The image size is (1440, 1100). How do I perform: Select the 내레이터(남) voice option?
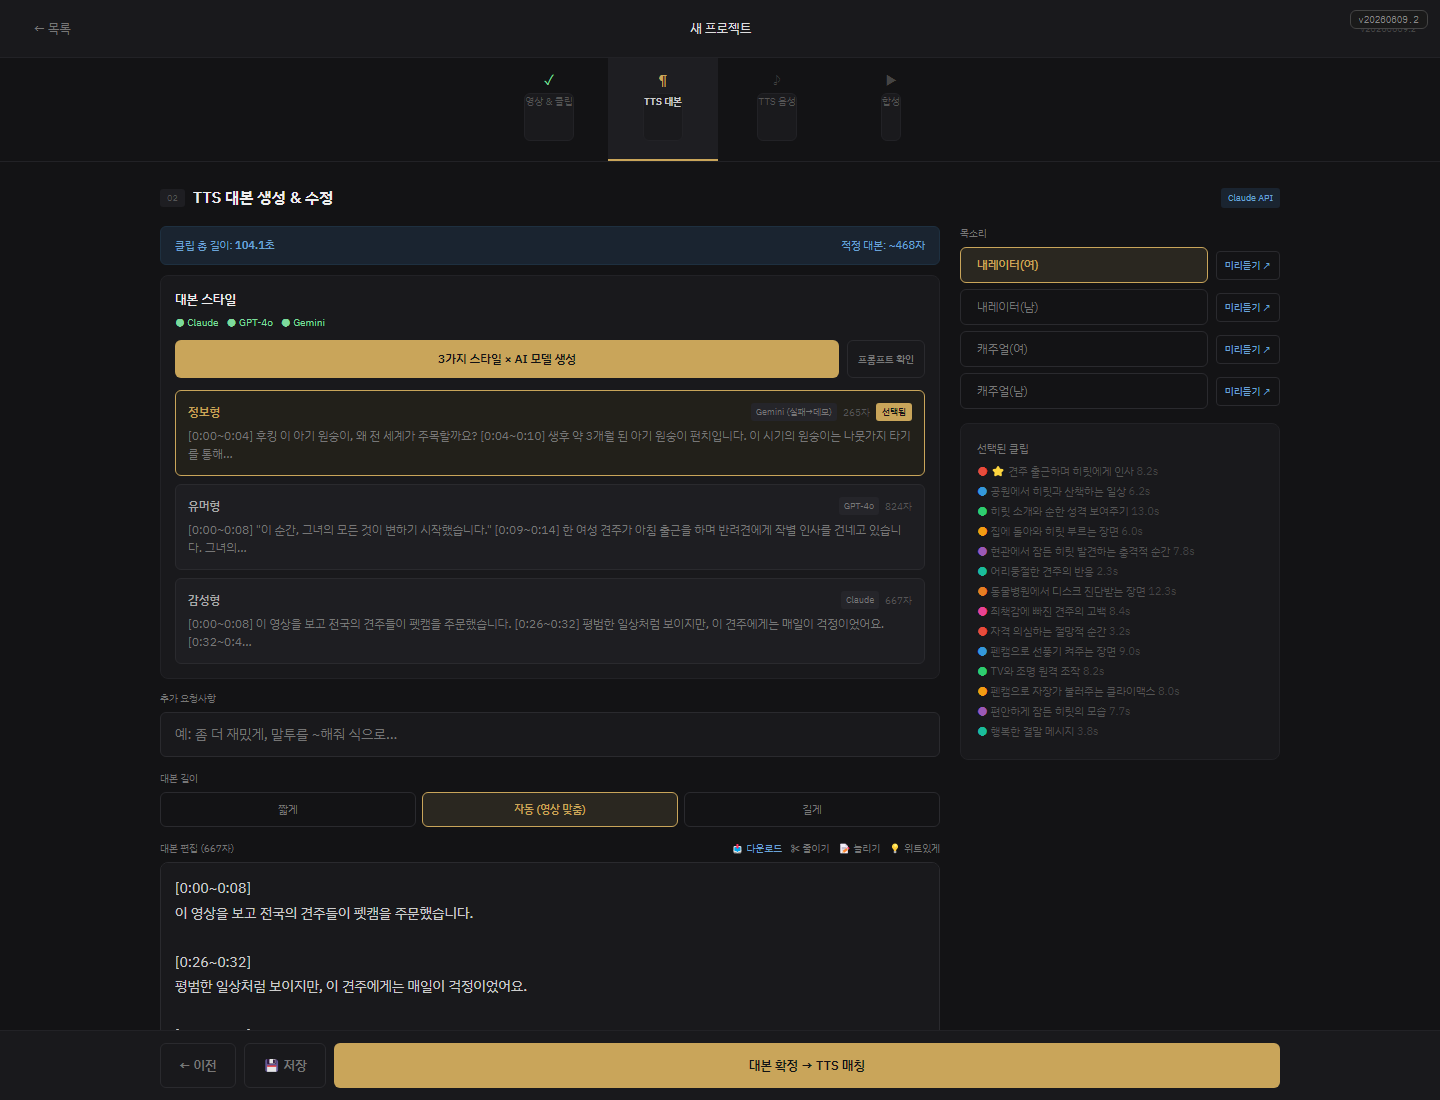coord(1084,307)
